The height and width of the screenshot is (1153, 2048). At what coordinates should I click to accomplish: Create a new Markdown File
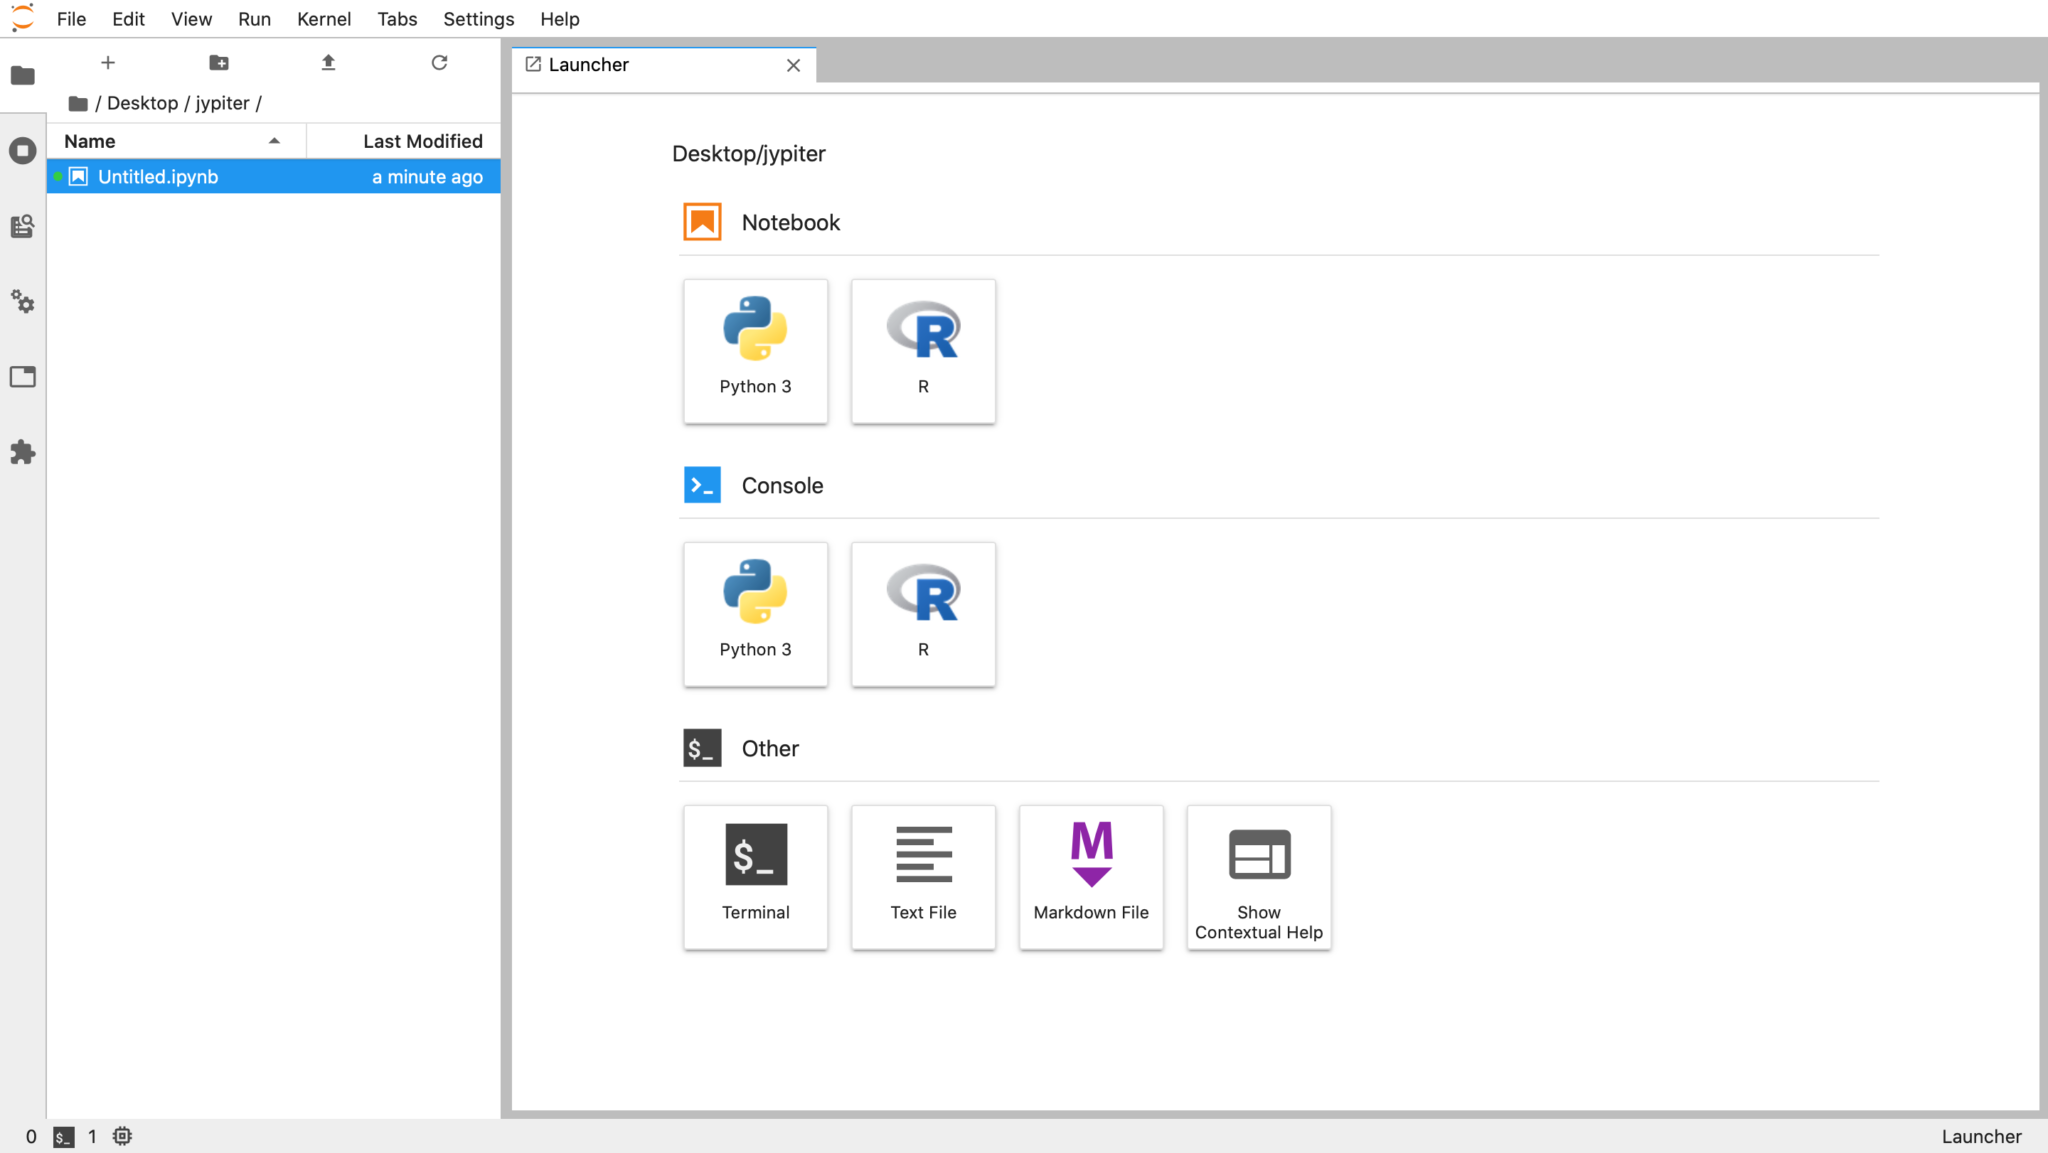pos(1091,876)
